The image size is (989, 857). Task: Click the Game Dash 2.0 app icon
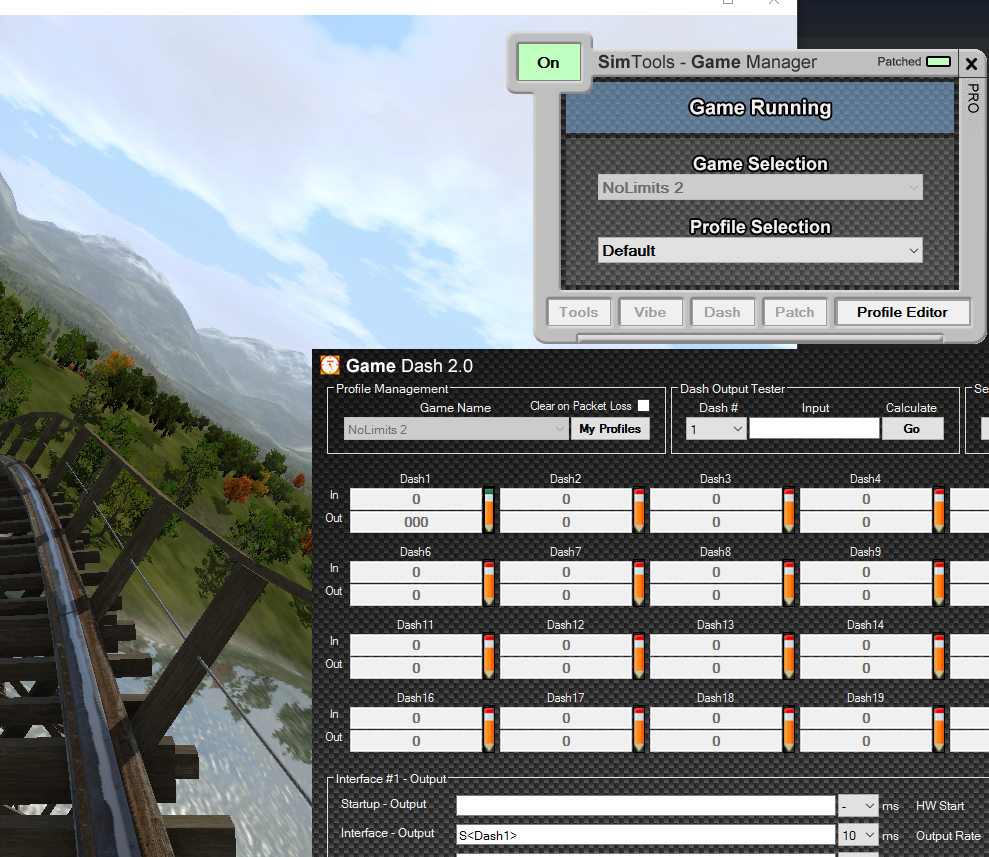point(330,365)
